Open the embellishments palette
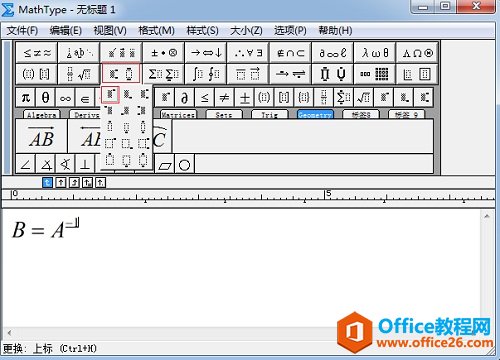 (x=121, y=53)
